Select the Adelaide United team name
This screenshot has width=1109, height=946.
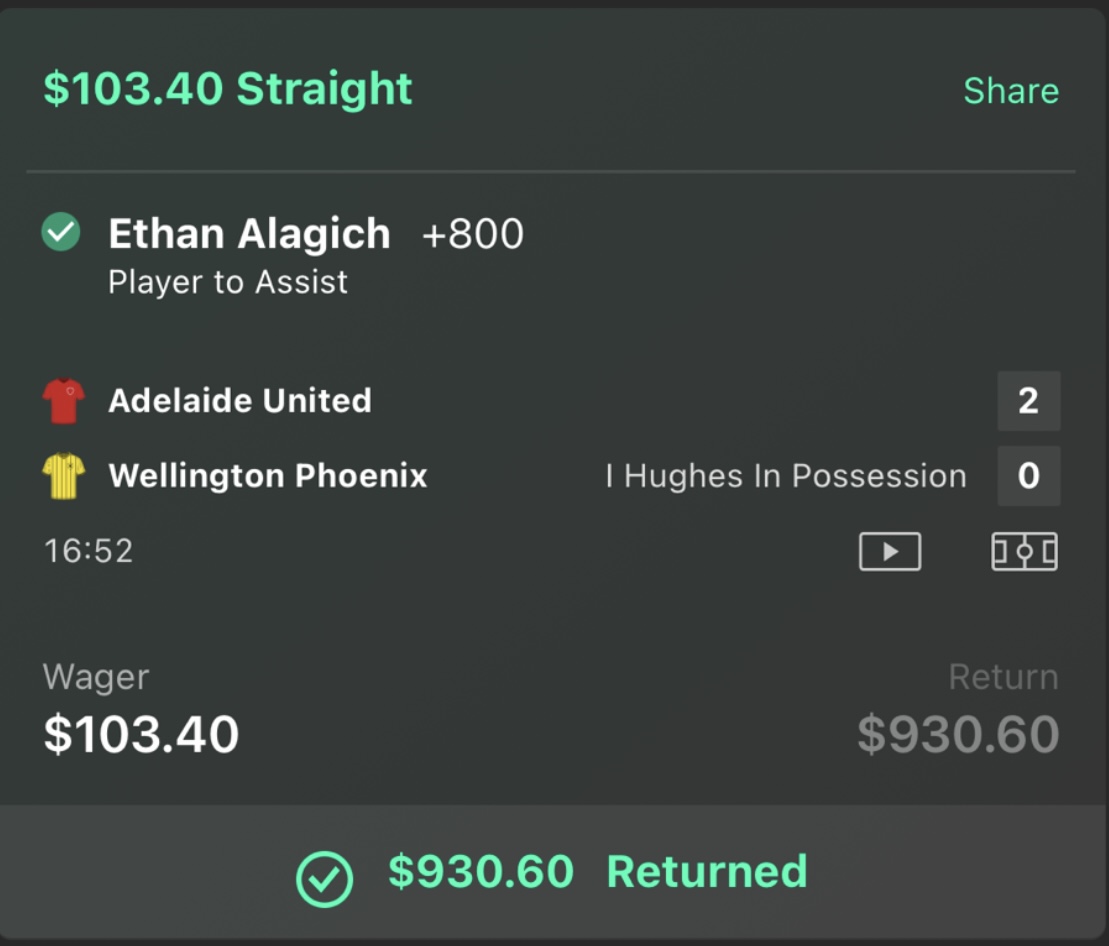coord(240,401)
